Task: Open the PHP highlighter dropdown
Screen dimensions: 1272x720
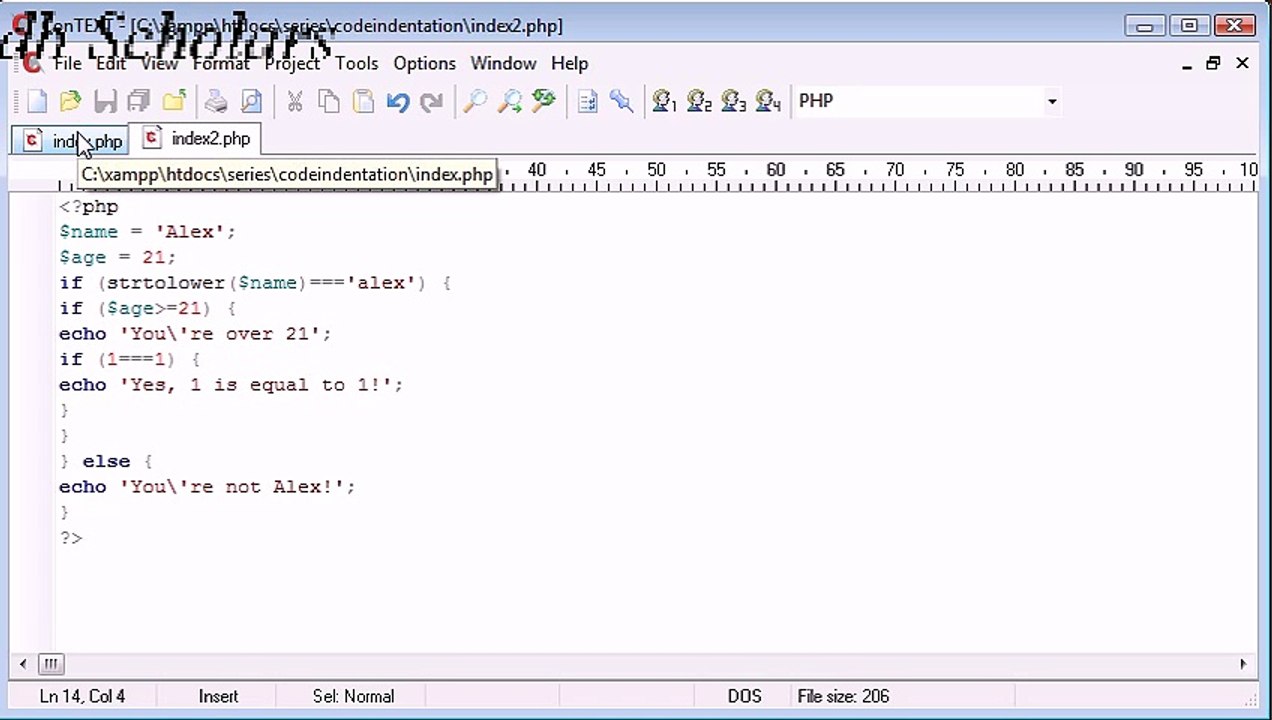Action: (1051, 101)
